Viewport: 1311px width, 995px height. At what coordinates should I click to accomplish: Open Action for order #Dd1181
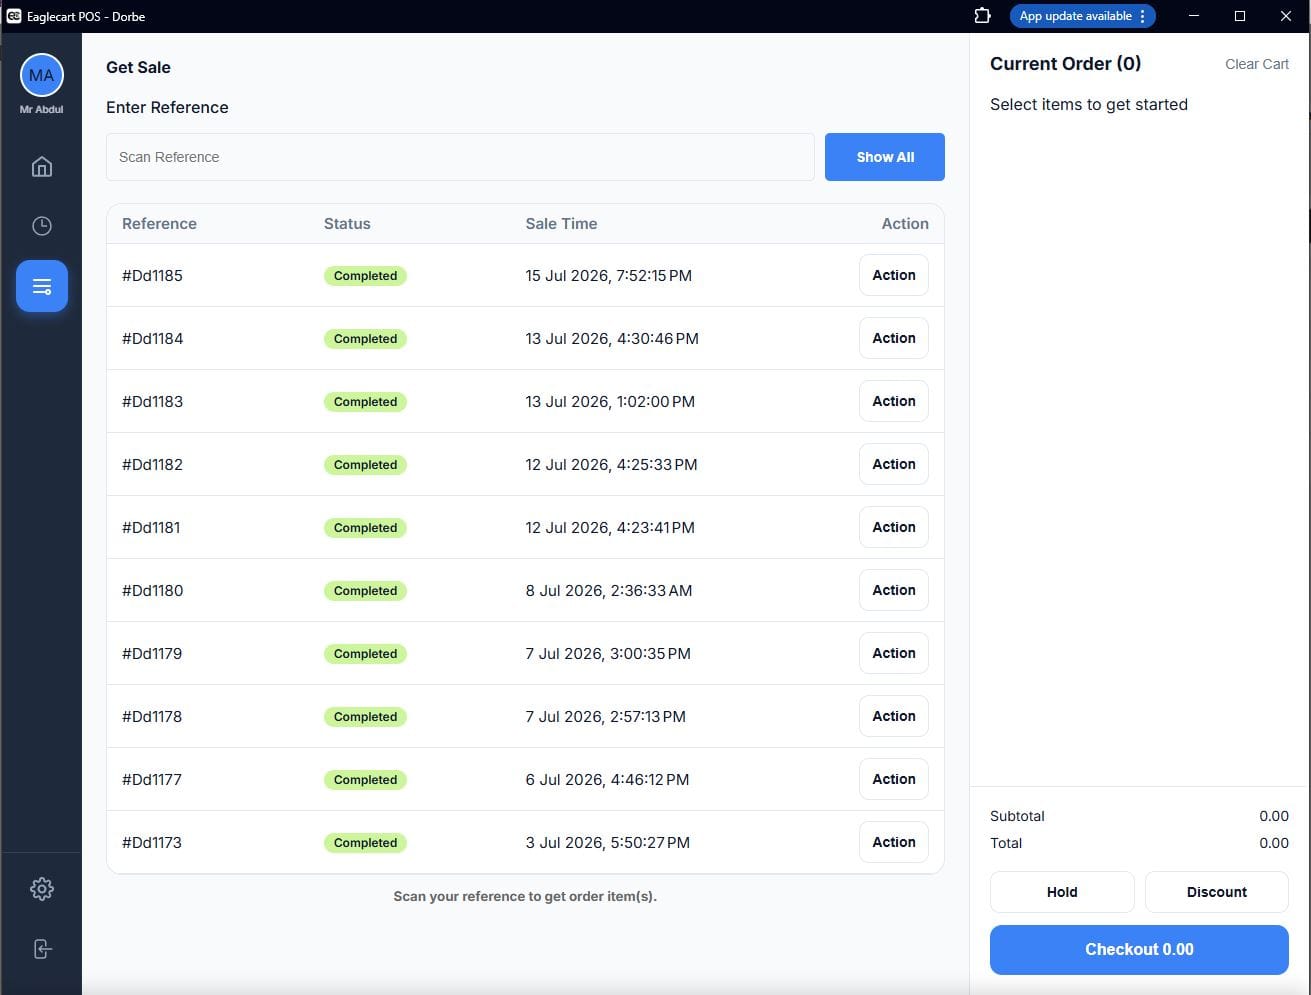point(894,527)
